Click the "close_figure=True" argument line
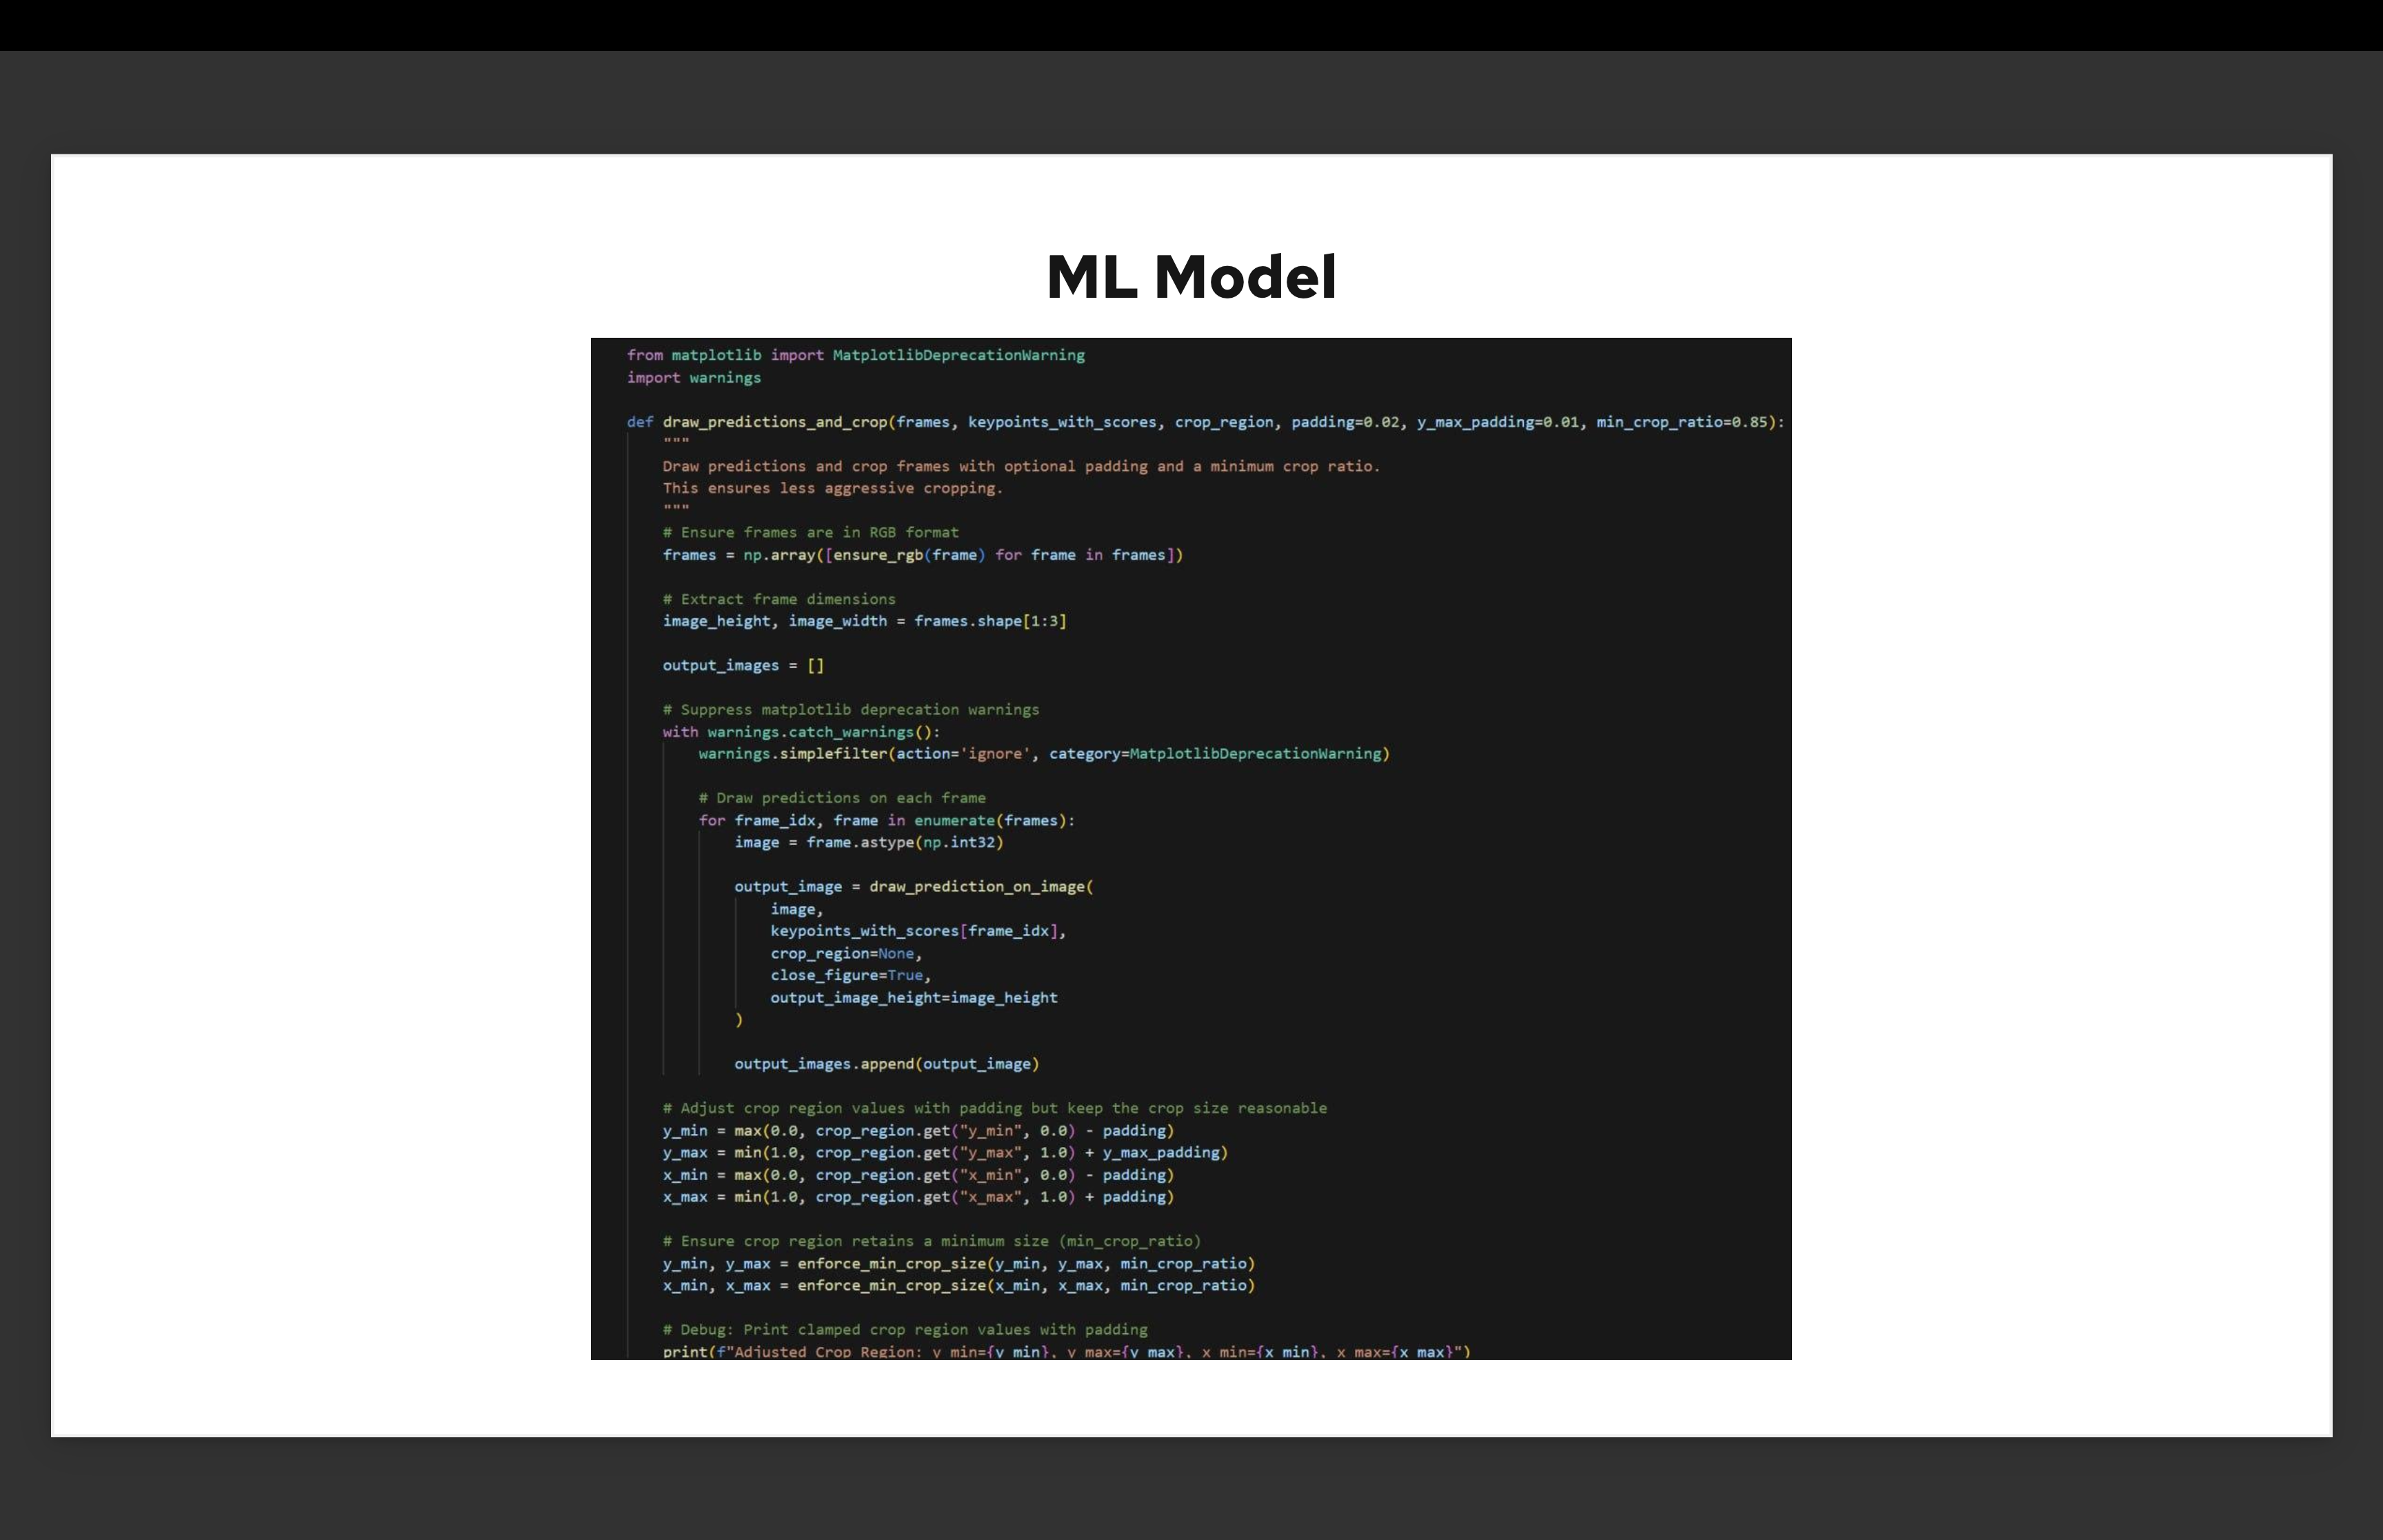Screen dimensions: 2383x1540 pyautogui.click(x=850, y=975)
